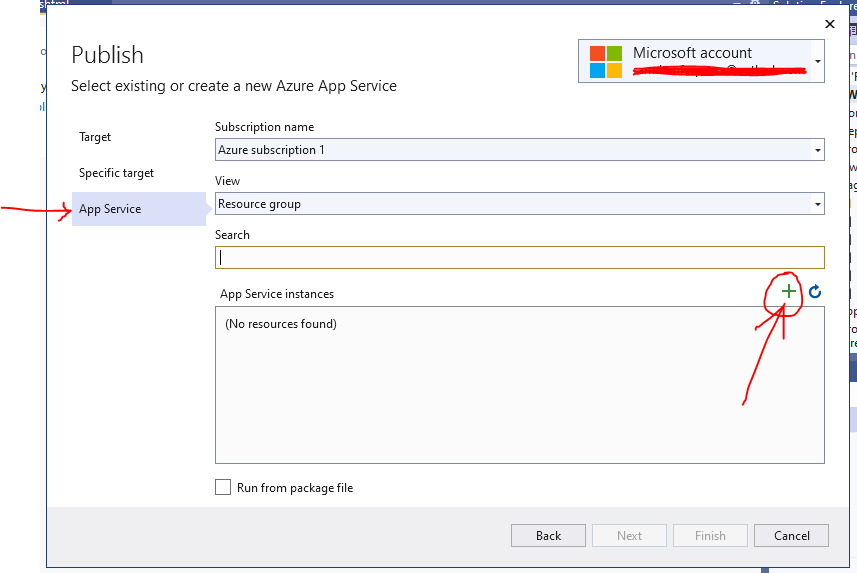This screenshot has height=573, width=857.
Task: Close the Publish dialog with the X
Action: pos(830,24)
